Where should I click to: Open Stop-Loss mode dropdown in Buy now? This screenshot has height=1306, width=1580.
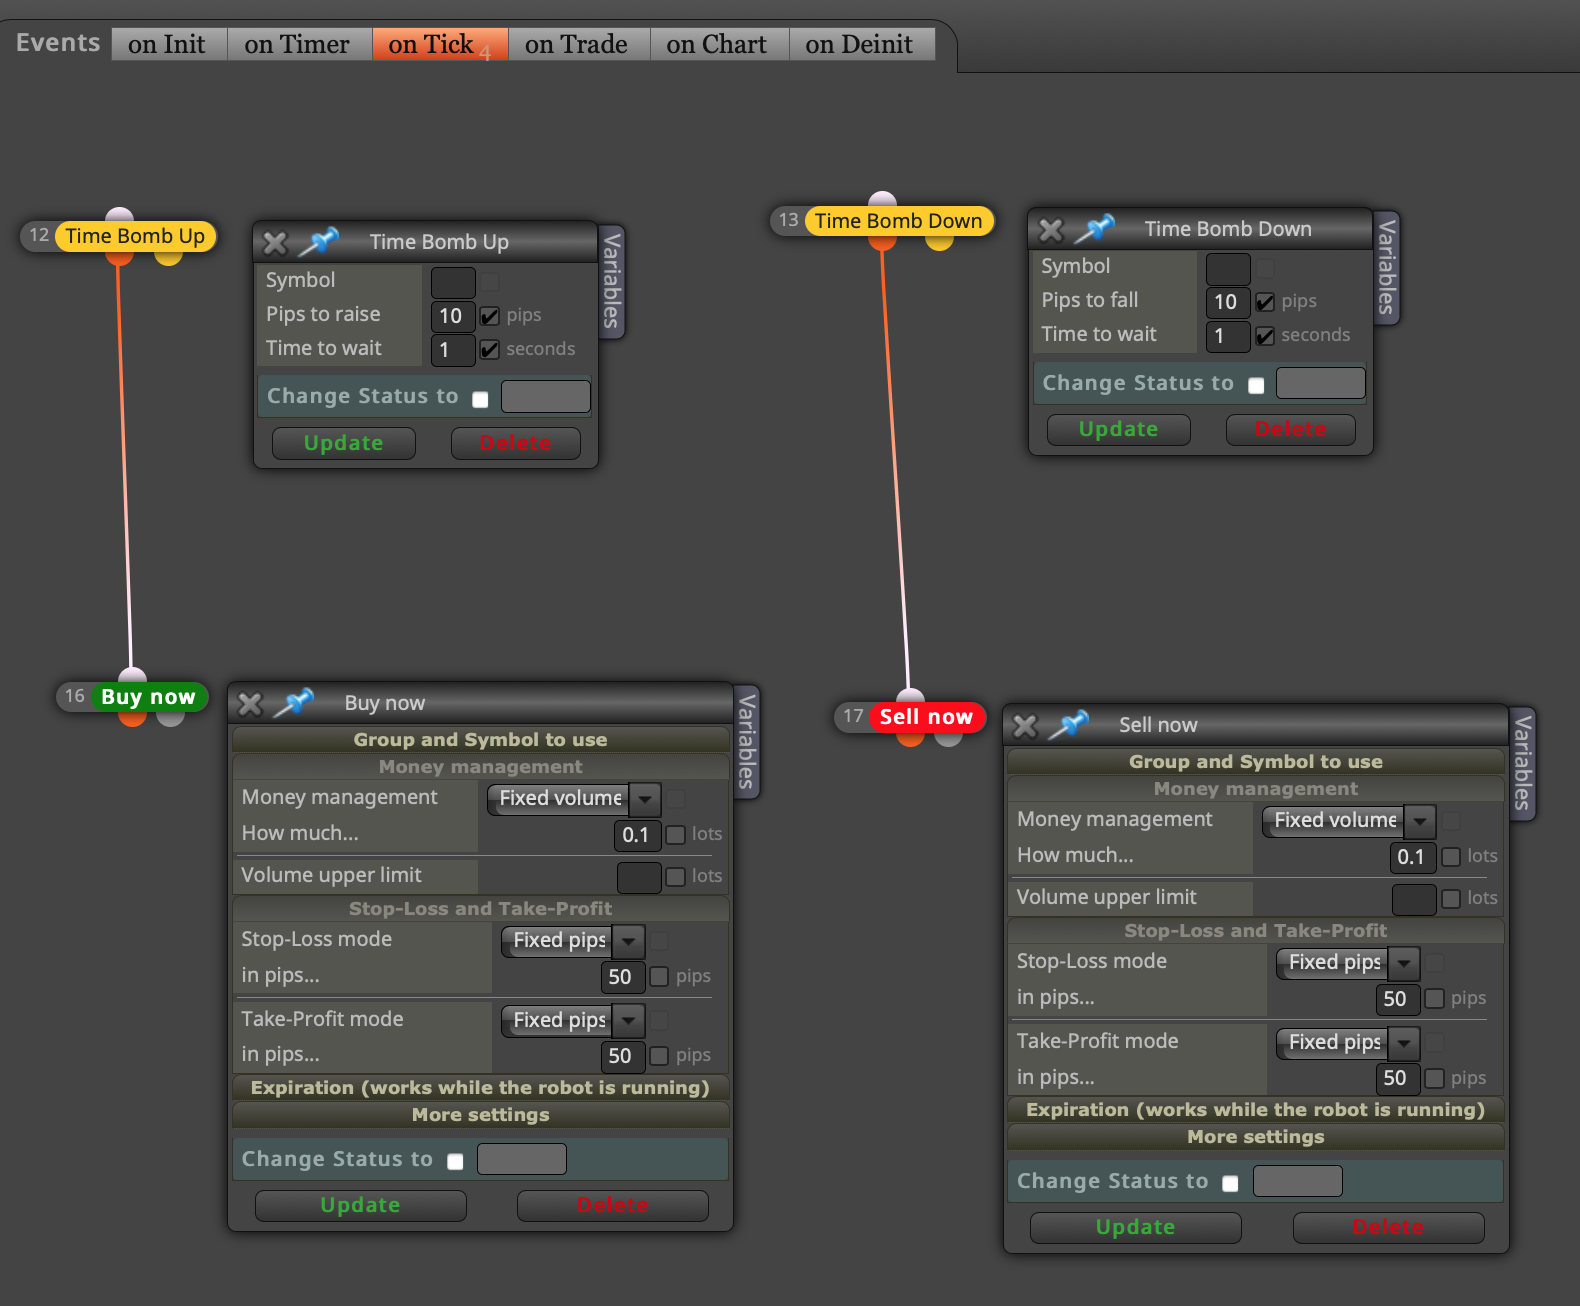pos(573,940)
